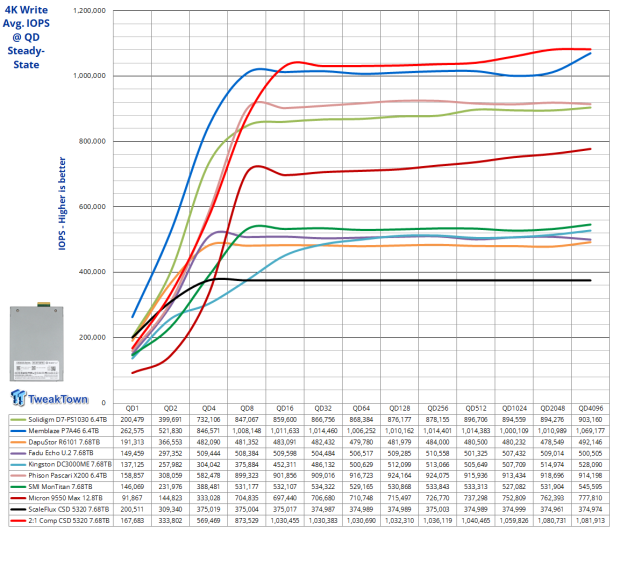Click Fadu Echo QD4 value 509,444
The width and height of the screenshot is (620, 568).
pyautogui.click(x=209, y=453)
